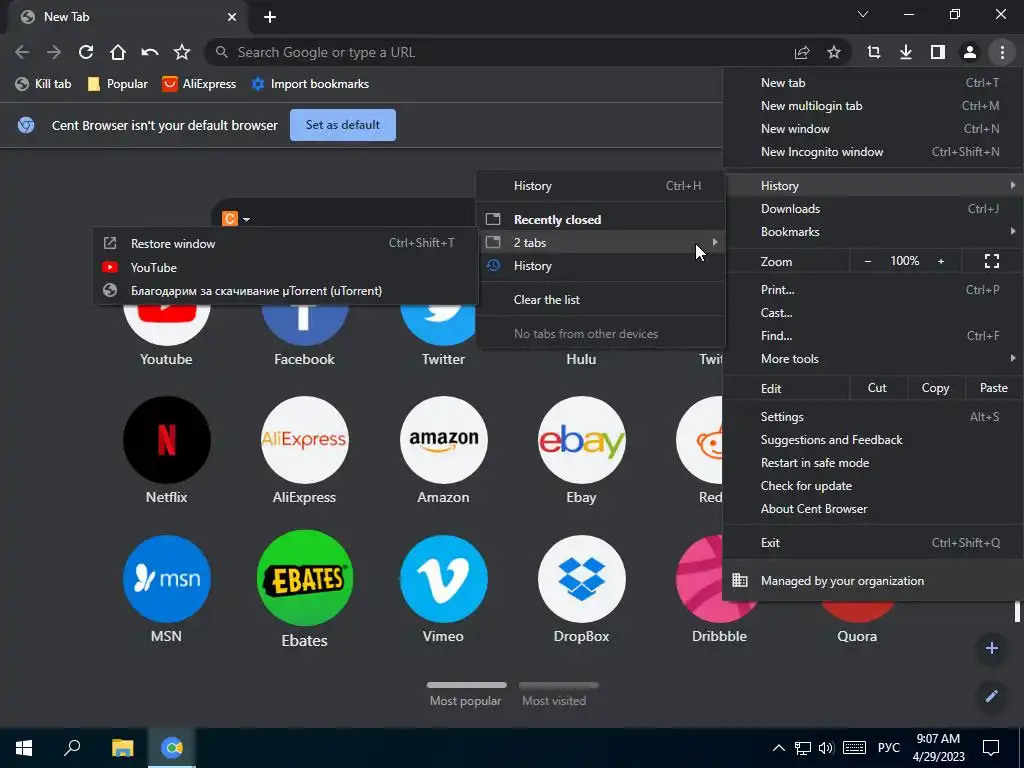This screenshot has width=1024, height=768.
Task: Open the volume speaker tray icon
Action: 826,748
